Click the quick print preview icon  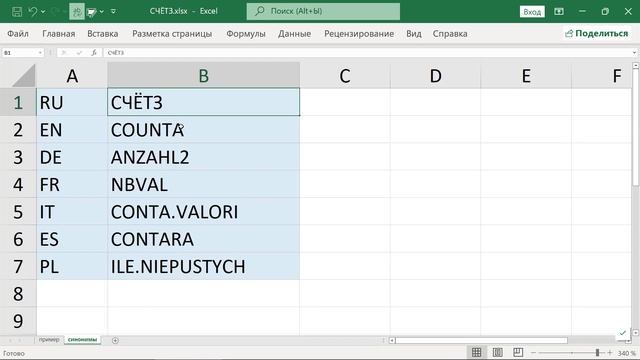(x=91, y=12)
